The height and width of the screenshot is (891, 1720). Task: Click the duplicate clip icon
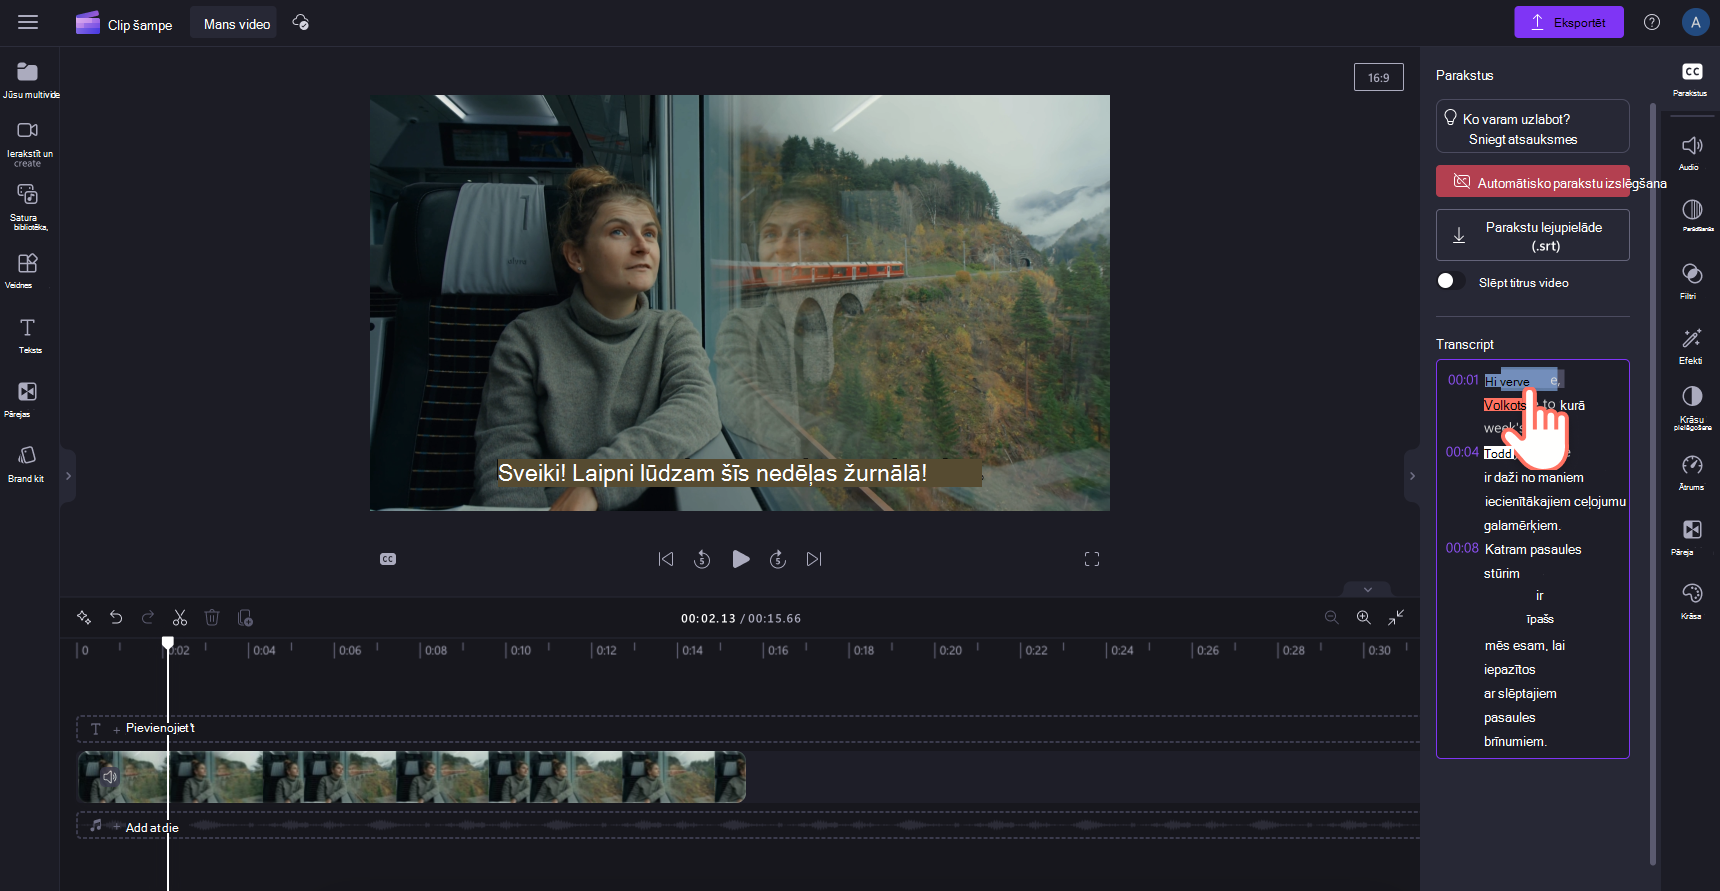tap(245, 618)
